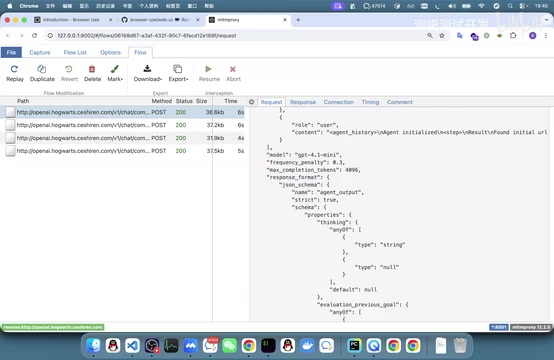This screenshot has width=554, height=360.
Task: Select the 36.6kb flow row
Action: pos(122,112)
